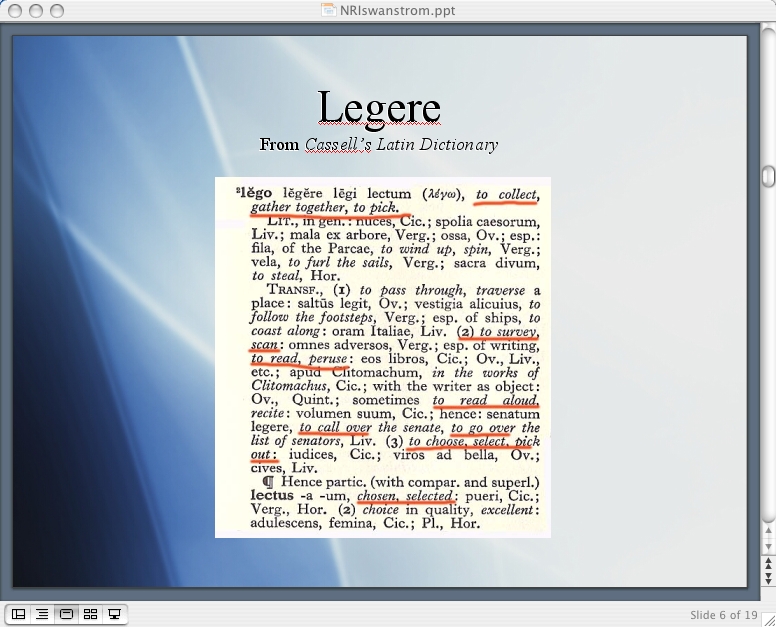Click the Slide 6 of 19 indicator
This screenshot has width=776, height=627.
coord(724,615)
